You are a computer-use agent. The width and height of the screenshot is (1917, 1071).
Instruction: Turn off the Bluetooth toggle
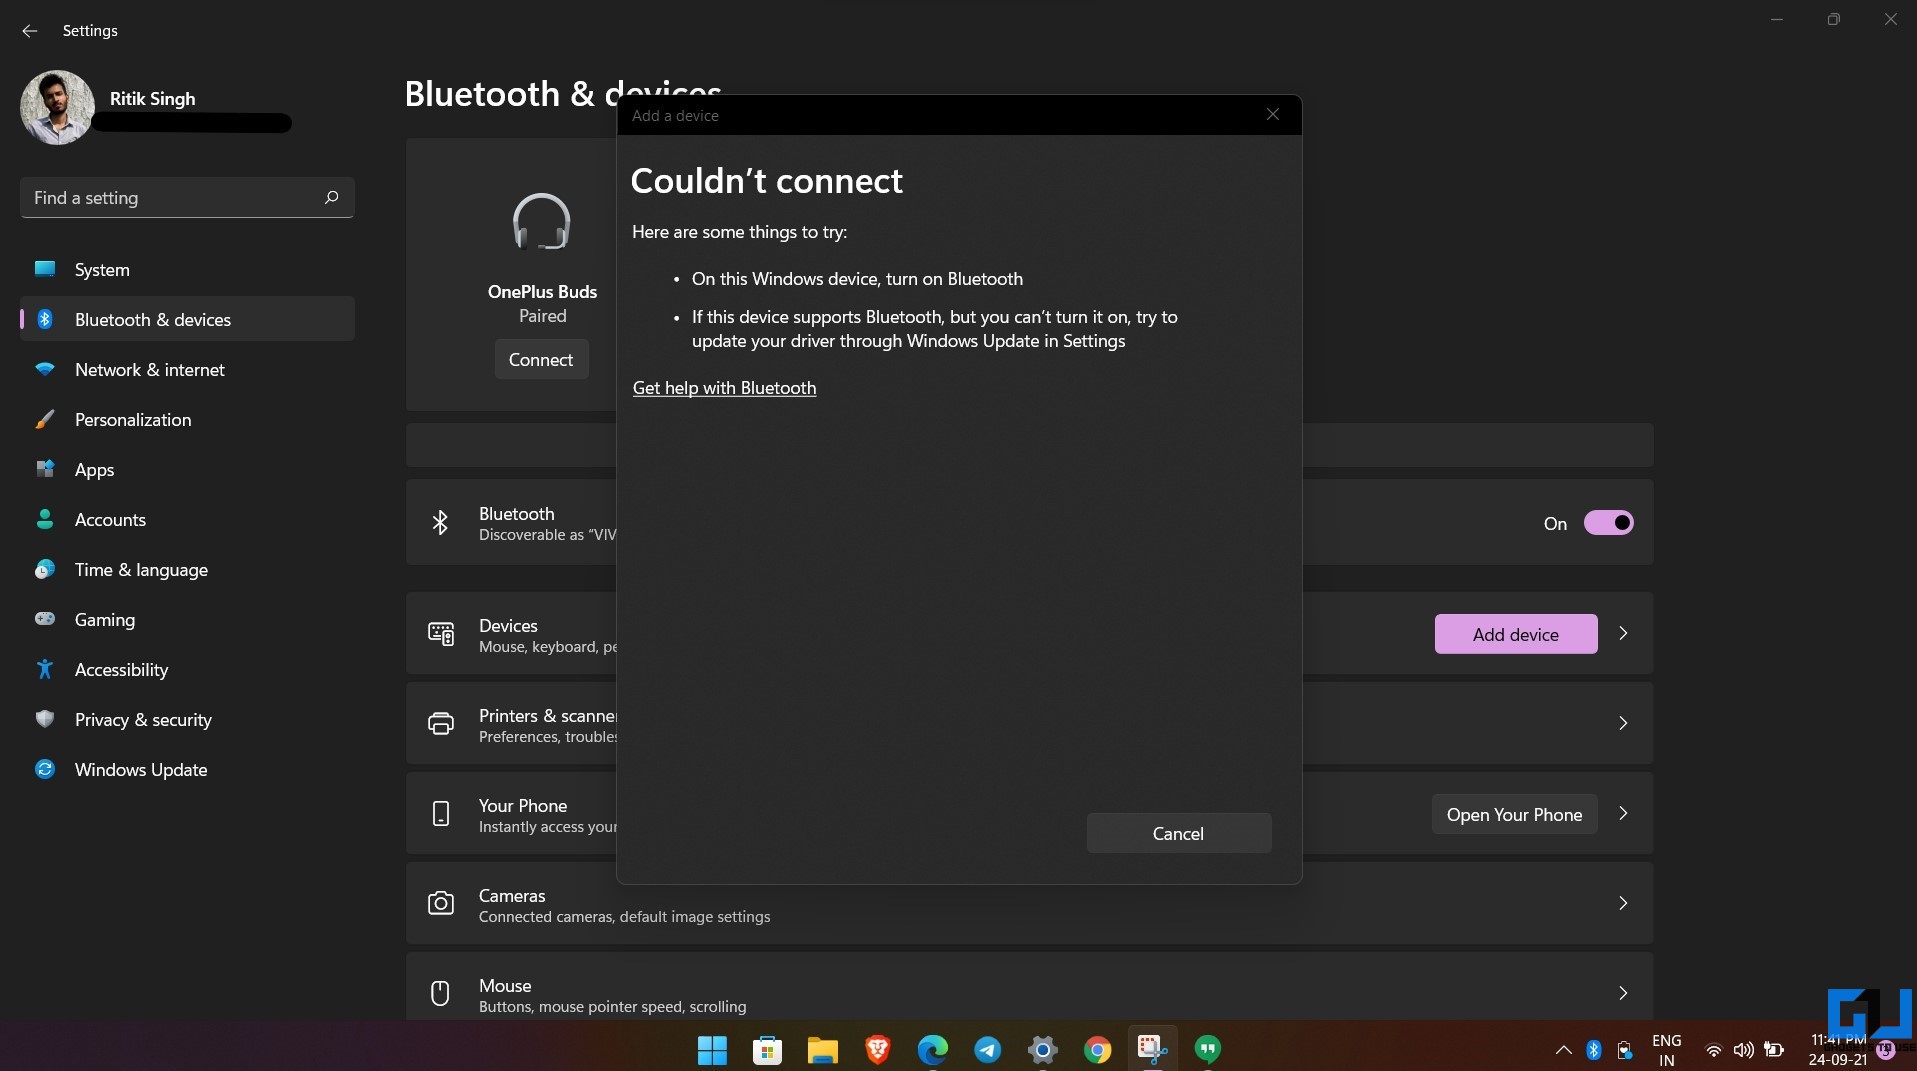1608,522
